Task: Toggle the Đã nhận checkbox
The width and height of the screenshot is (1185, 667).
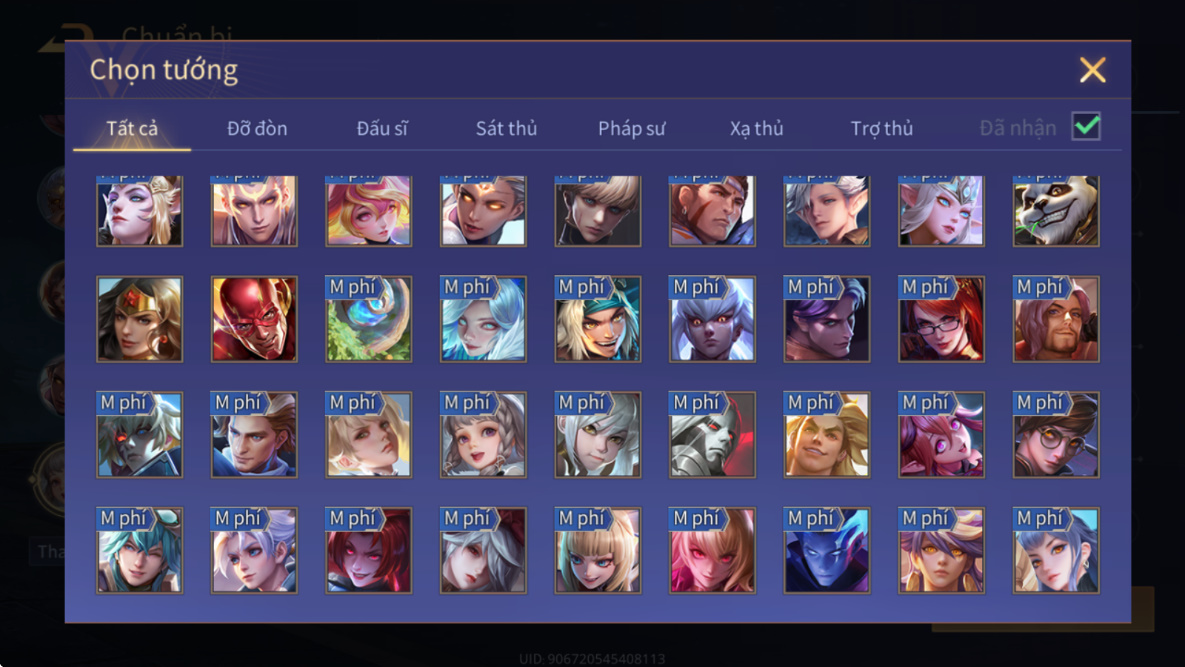Action: tap(1086, 126)
